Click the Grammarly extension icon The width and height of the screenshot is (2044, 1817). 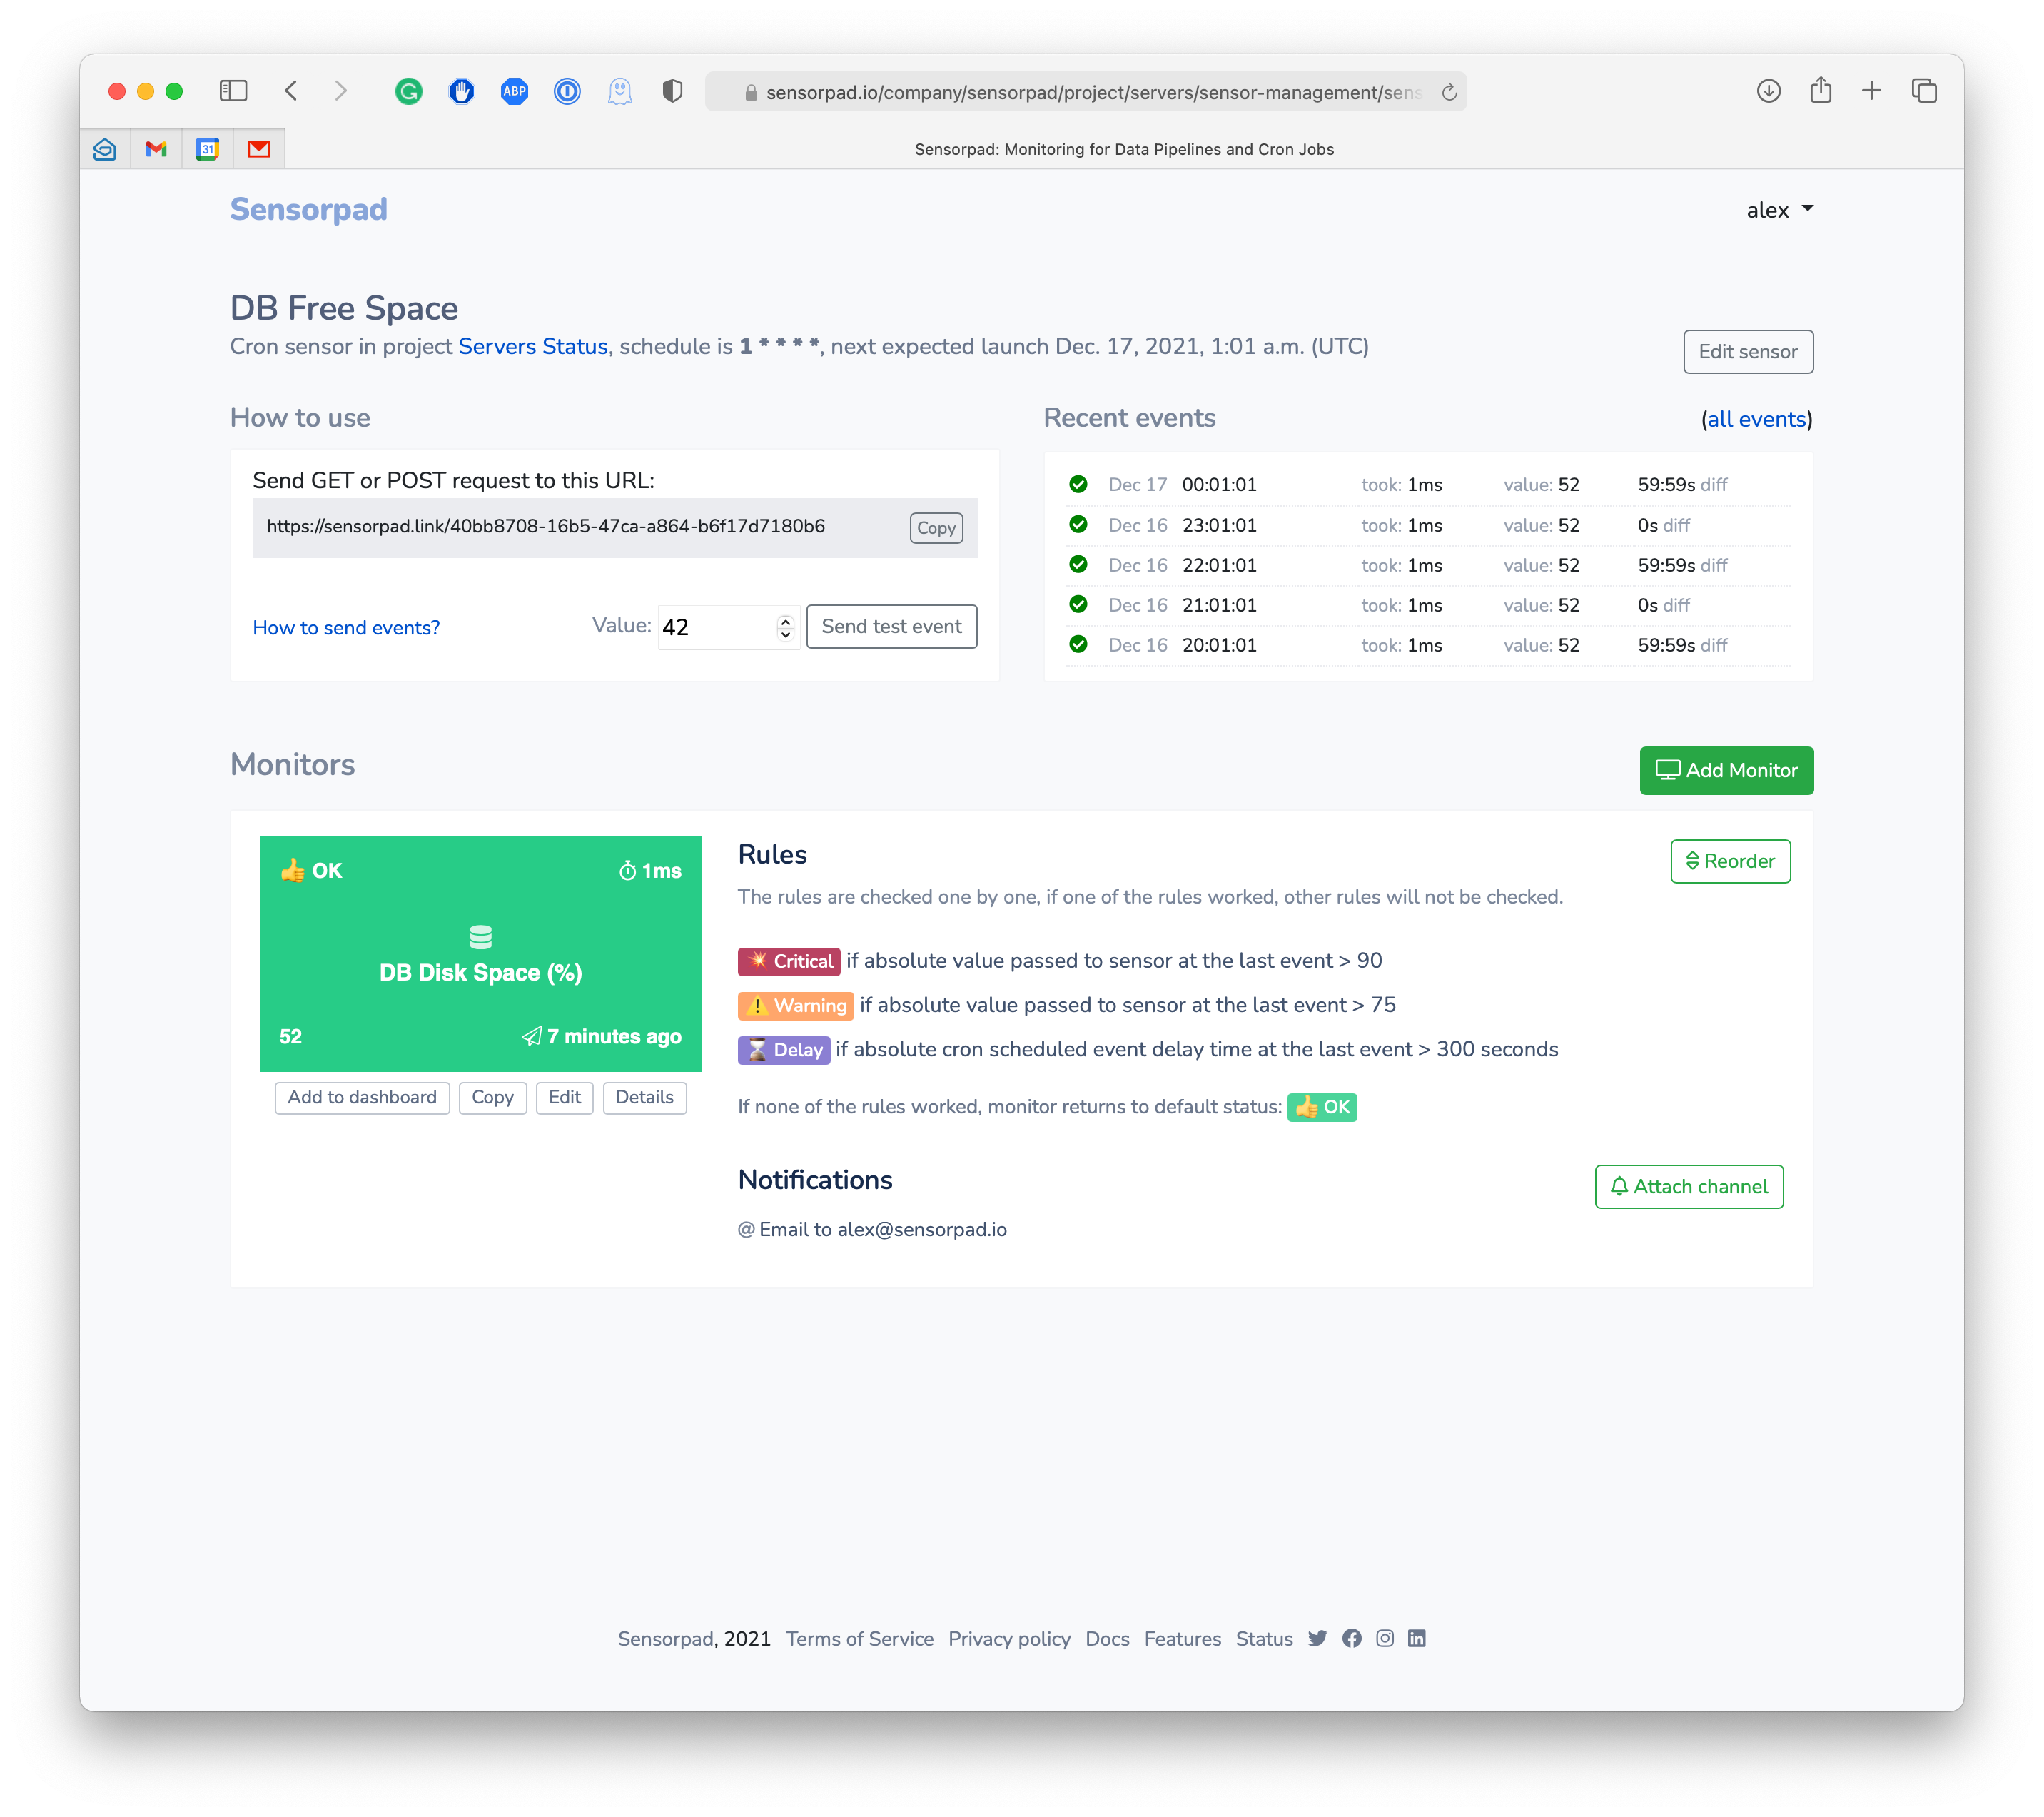coord(408,92)
